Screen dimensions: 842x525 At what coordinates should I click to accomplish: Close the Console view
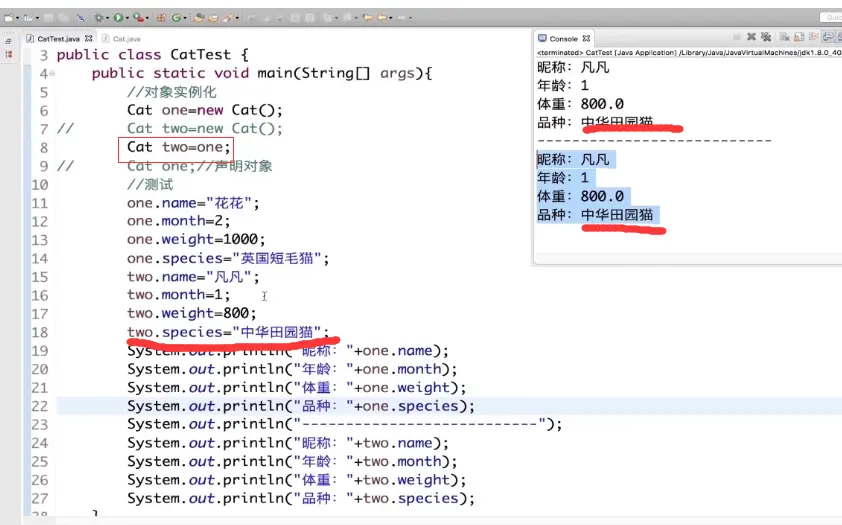586,38
